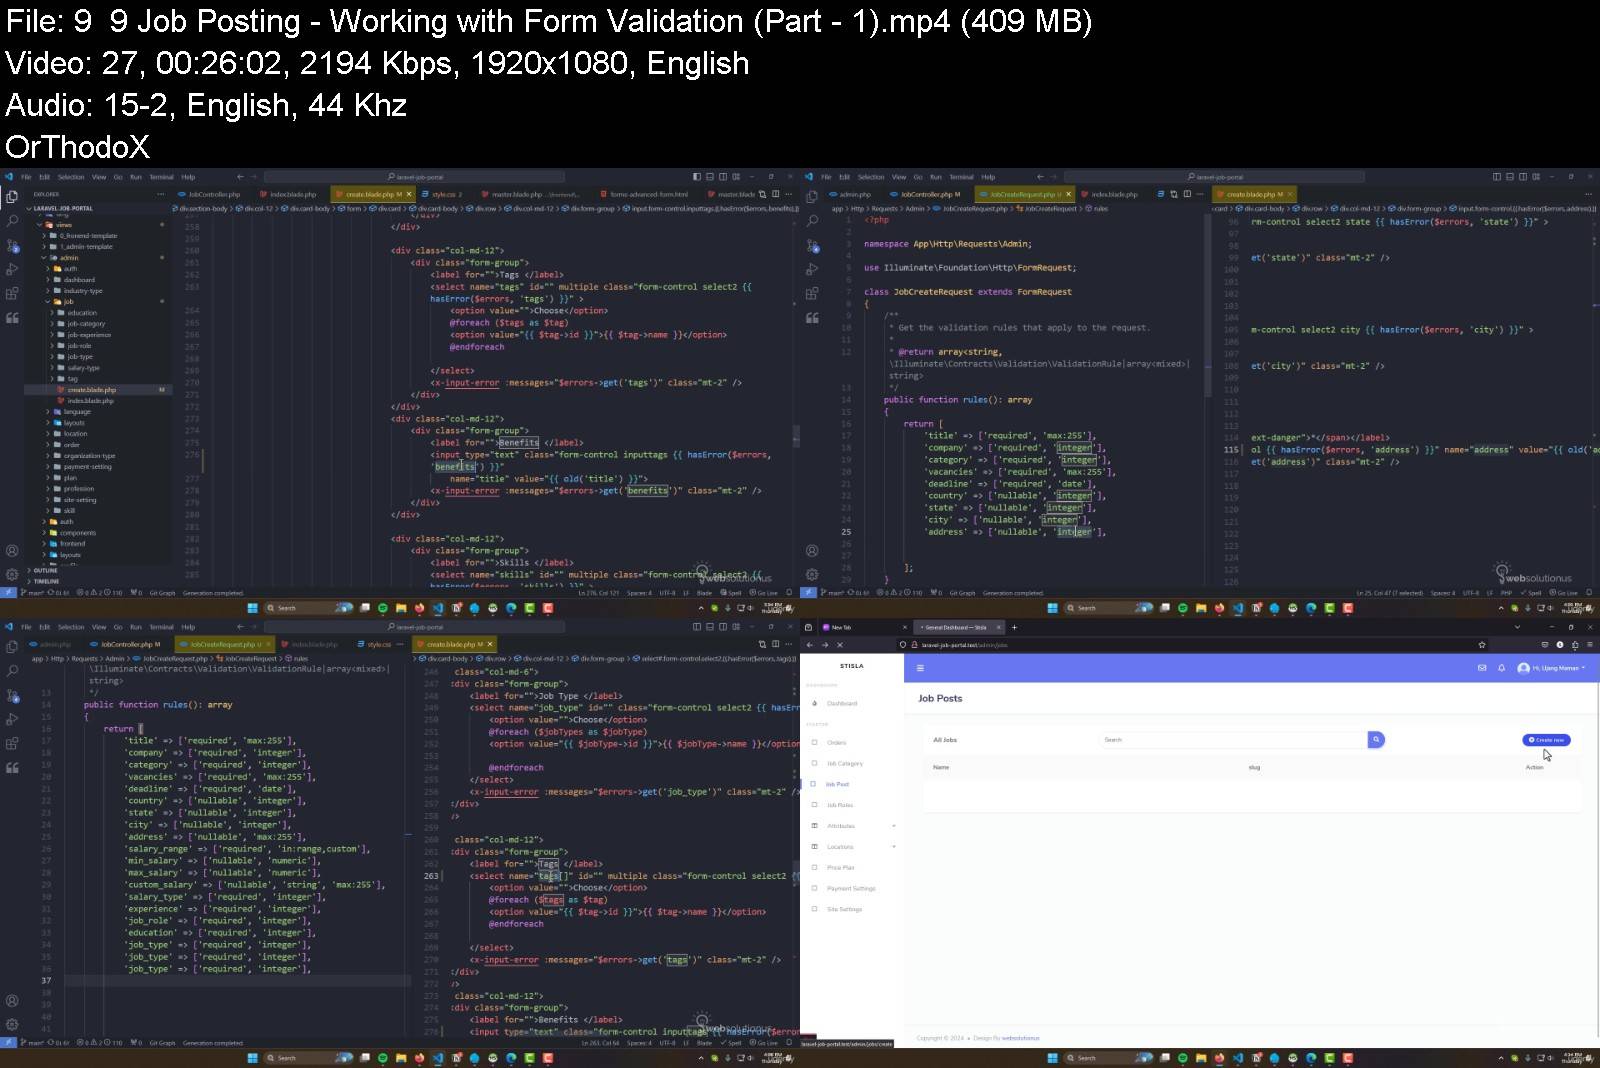Toggle primary side bar in top-right VS Code frame

(1497, 177)
